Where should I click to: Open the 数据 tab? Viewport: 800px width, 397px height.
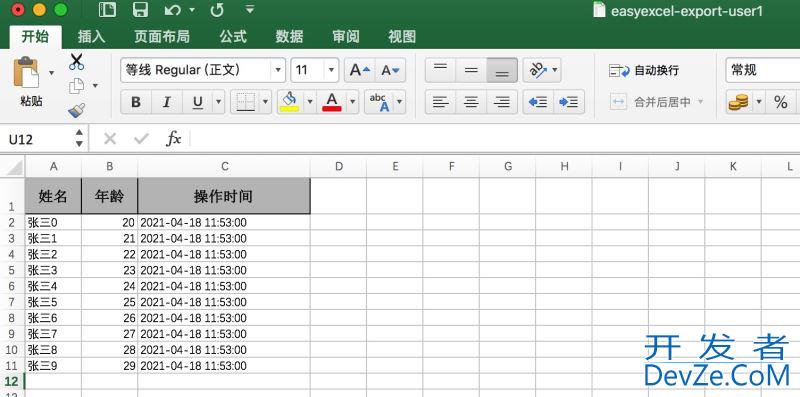[289, 36]
